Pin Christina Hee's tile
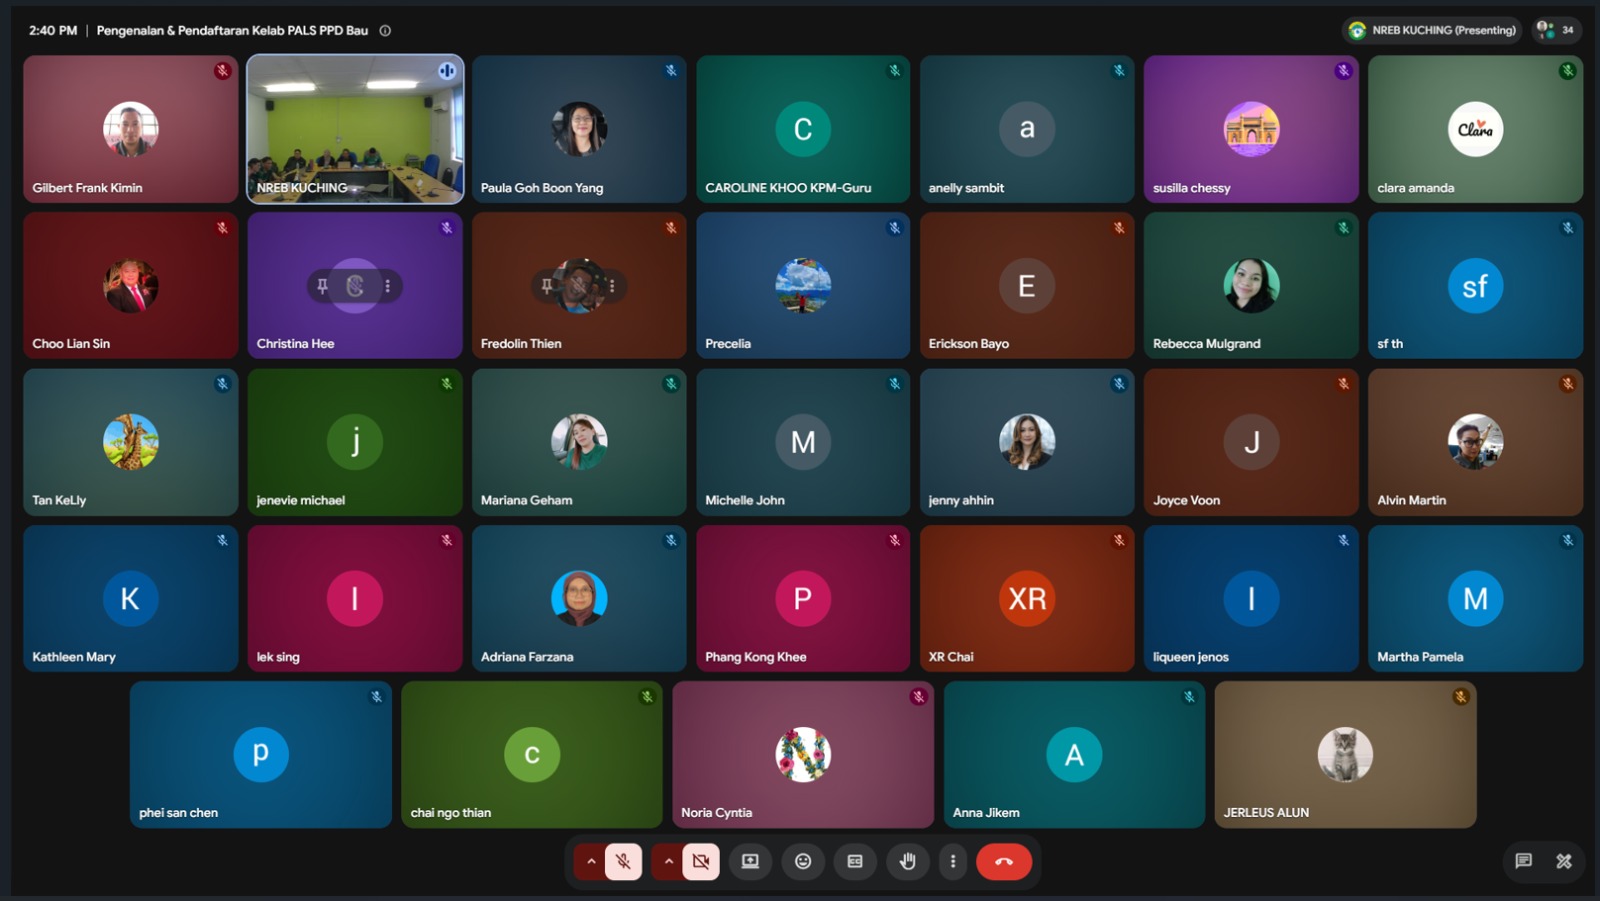Image resolution: width=1600 pixels, height=901 pixels. (322, 286)
